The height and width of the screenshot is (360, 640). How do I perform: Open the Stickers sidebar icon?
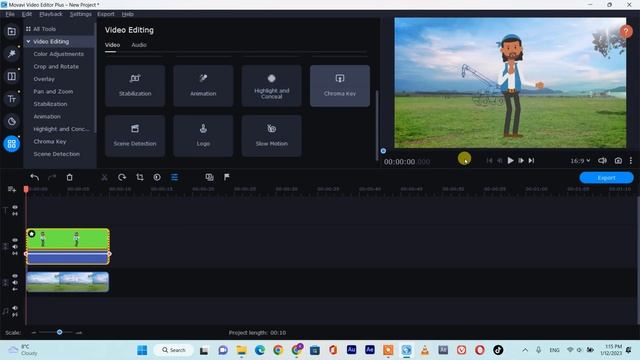(x=11, y=121)
